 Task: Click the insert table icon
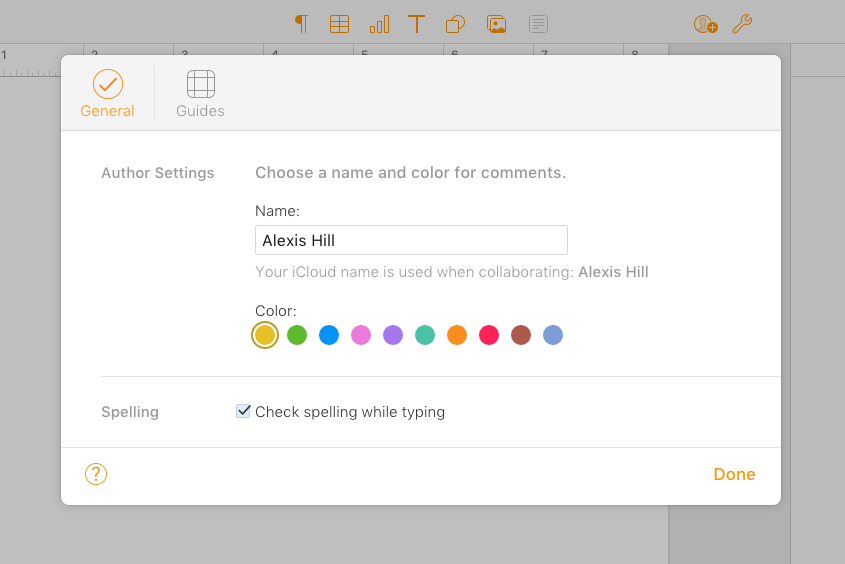pos(340,24)
